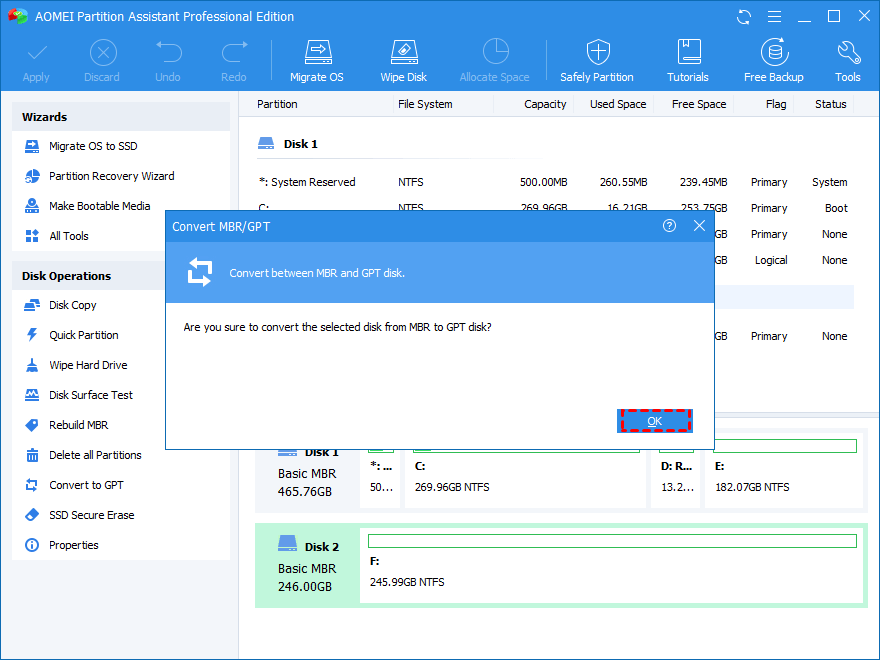880x660 pixels.
Task: Select the Free Space column header
Action: (698, 104)
